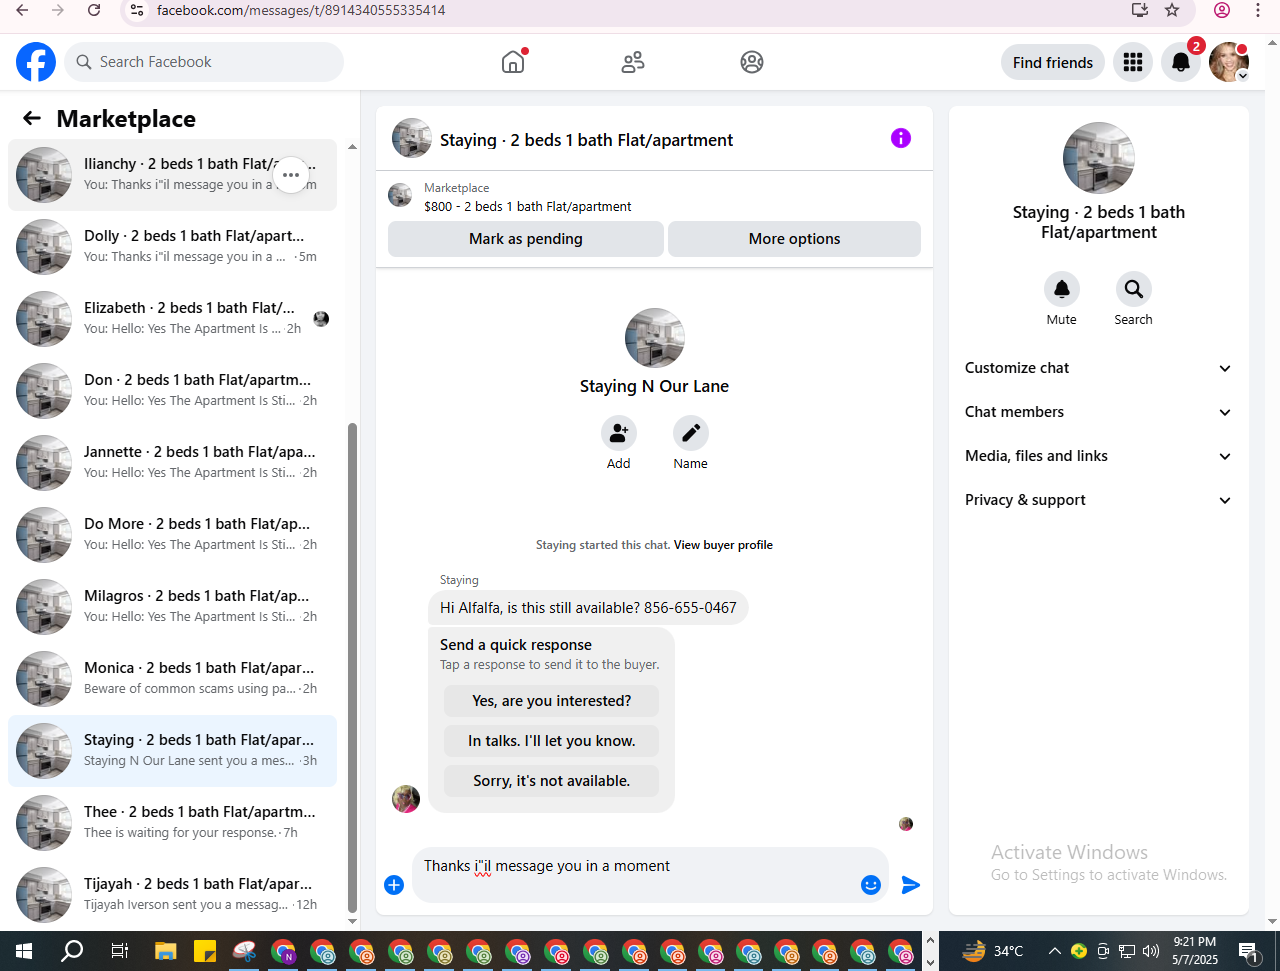
Task: Open Do More conversation
Action: coord(172,535)
